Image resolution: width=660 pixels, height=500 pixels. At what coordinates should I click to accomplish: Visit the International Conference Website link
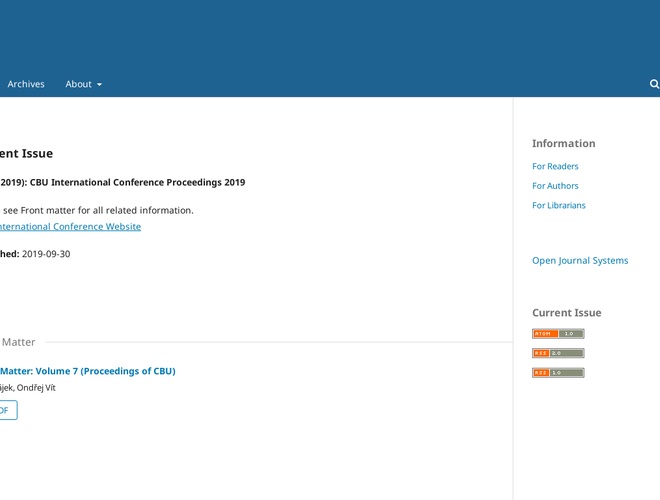click(70, 227)
